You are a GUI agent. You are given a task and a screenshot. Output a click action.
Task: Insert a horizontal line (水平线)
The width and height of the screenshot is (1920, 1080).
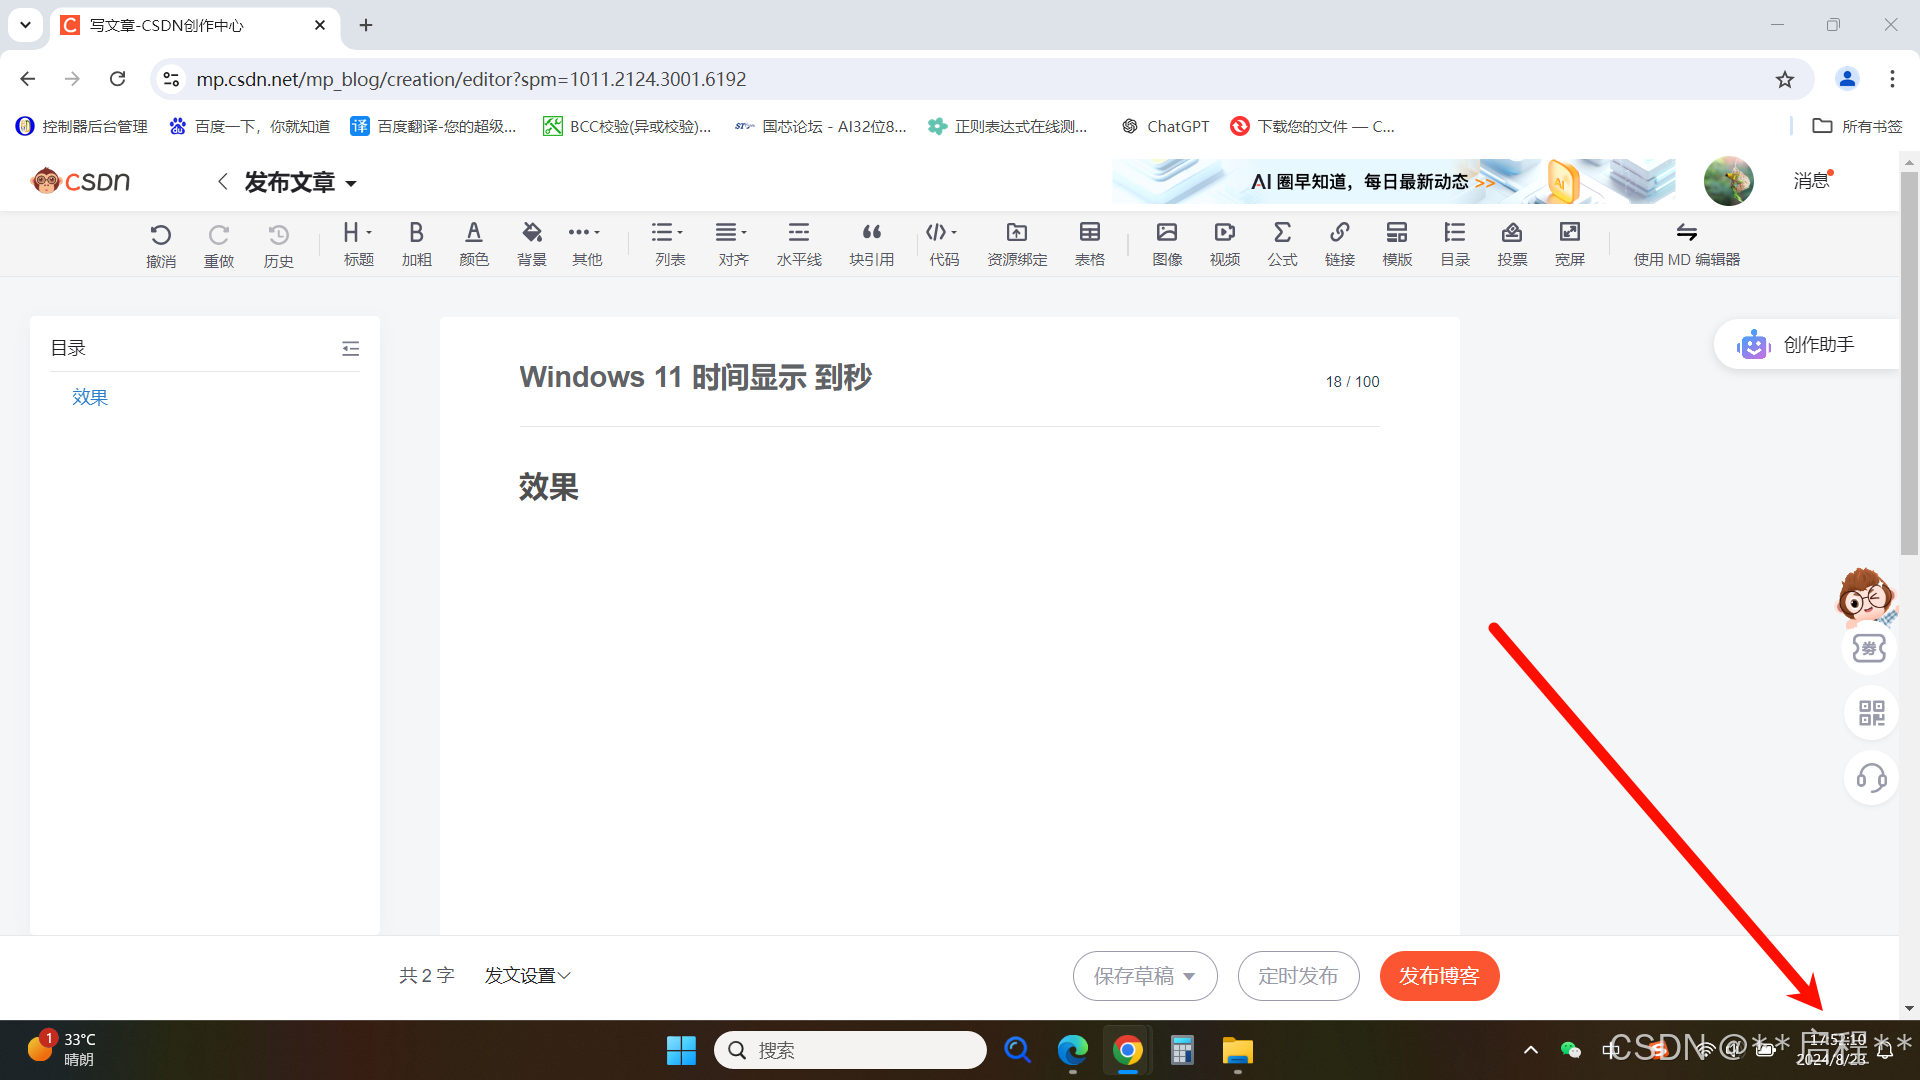[x=798, y=243]
